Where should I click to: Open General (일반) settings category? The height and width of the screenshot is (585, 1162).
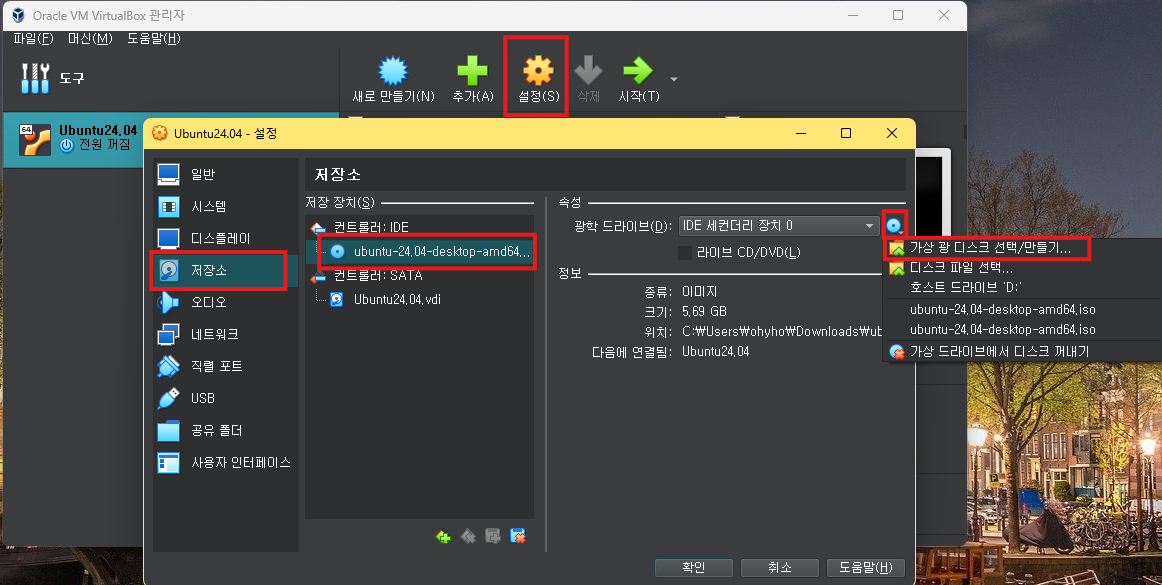(x=225, y=174)
